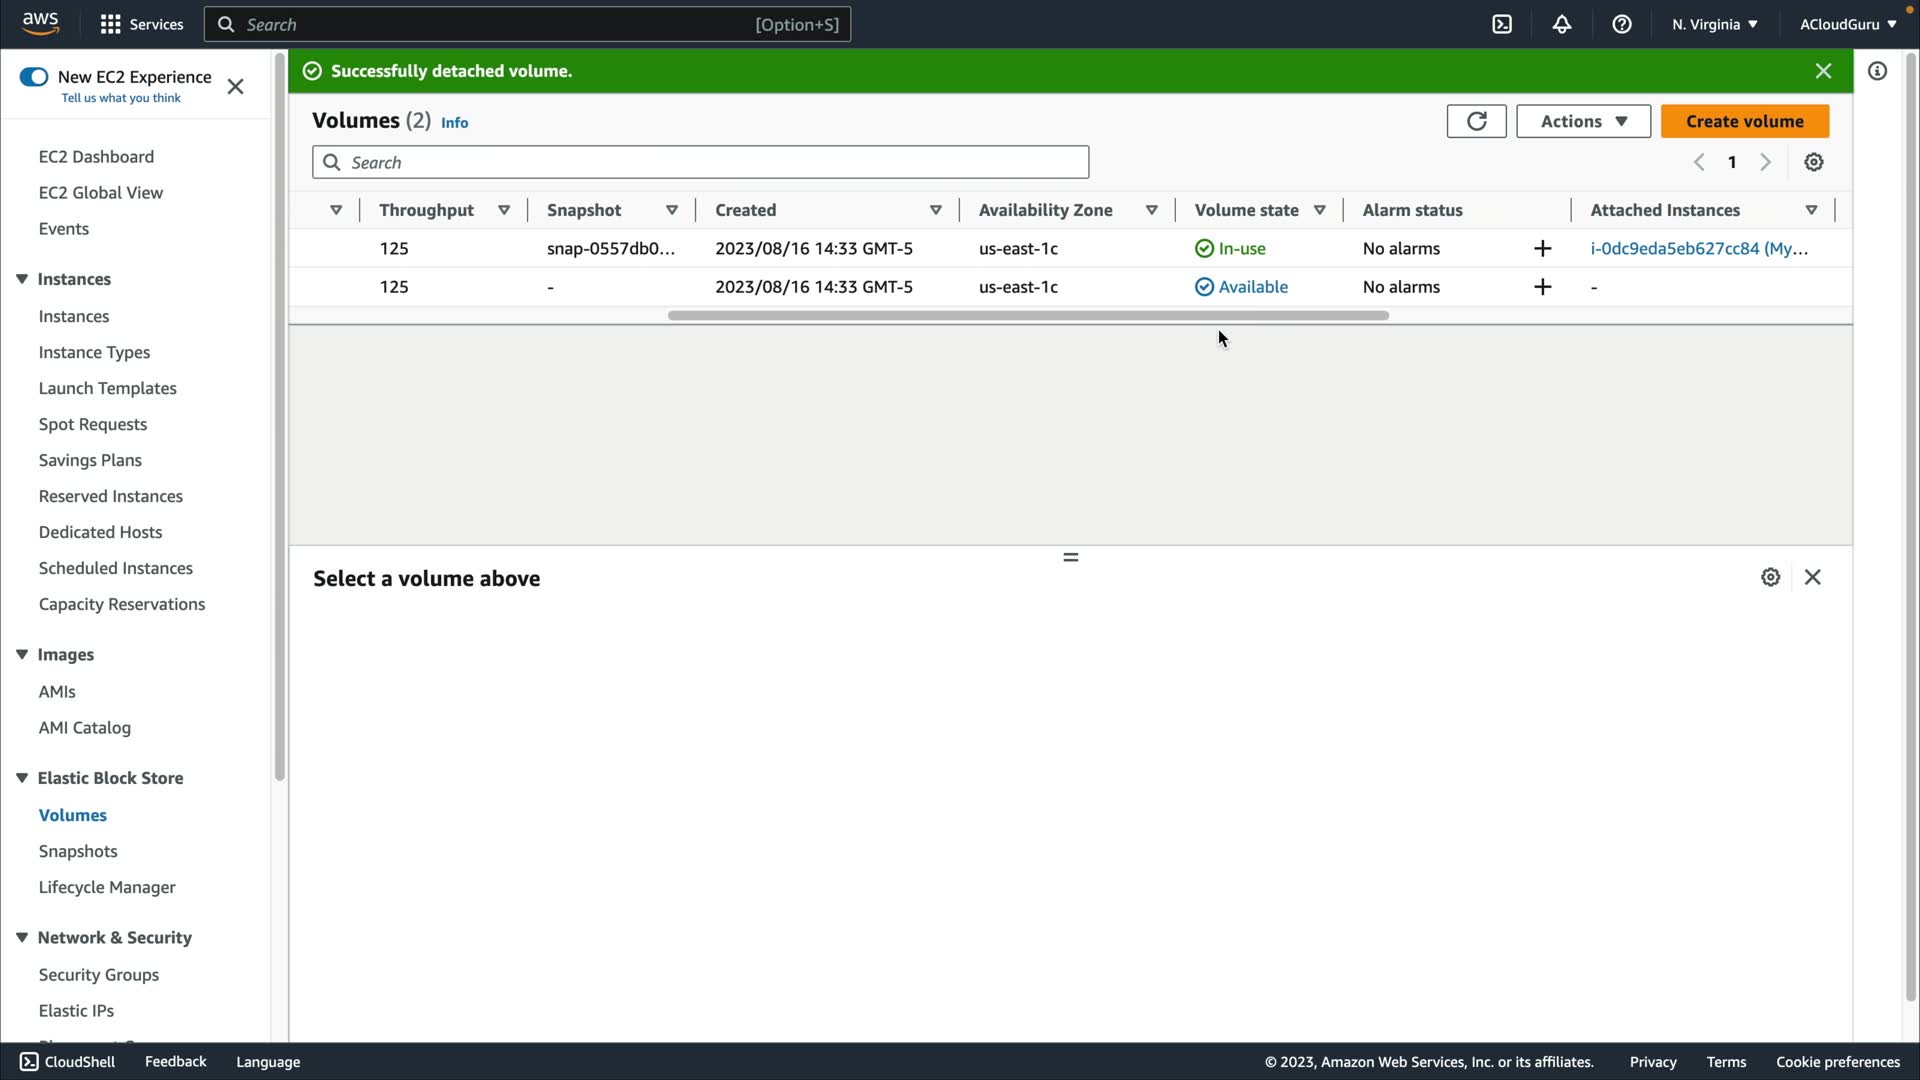This screenshot has width=1920, height=1080.
Task: Open the CloudShell icon in top bar
Action: pos(1502,24)
